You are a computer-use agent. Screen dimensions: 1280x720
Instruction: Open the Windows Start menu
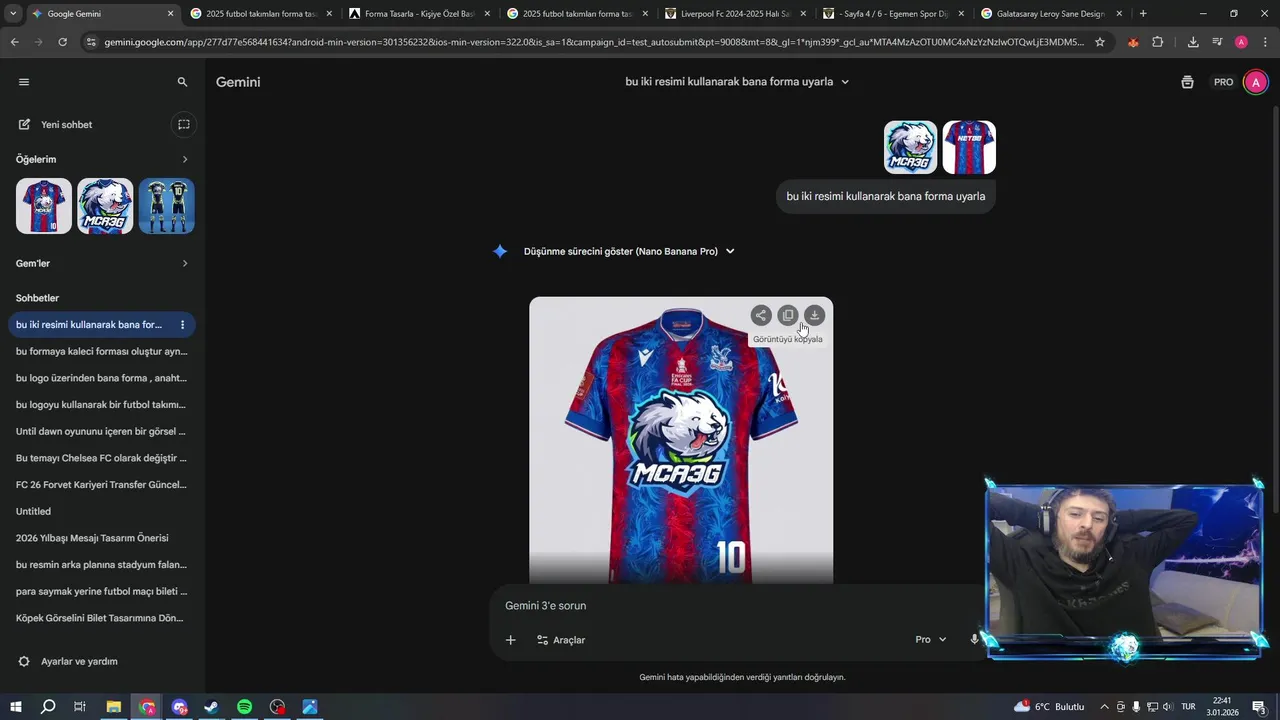click(15, 707)
